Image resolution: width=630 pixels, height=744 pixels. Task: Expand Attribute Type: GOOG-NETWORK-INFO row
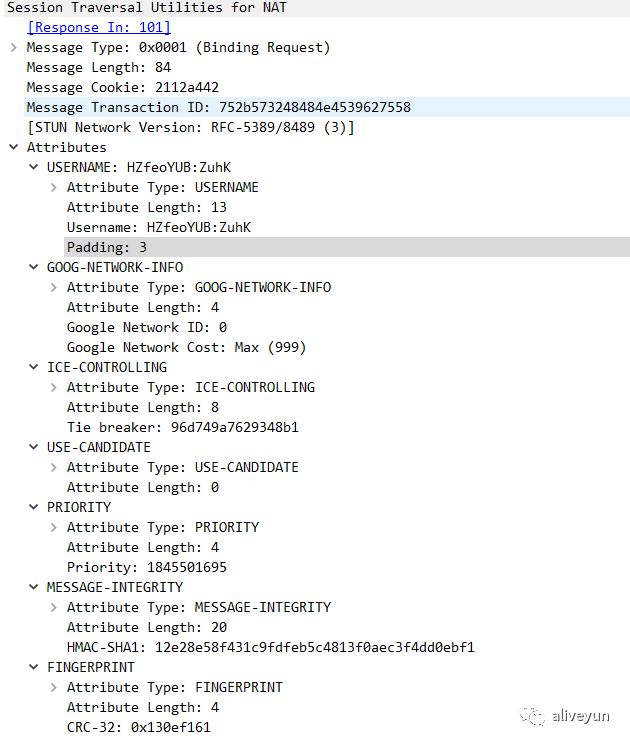pyautogui.click(x=53, y=287)
